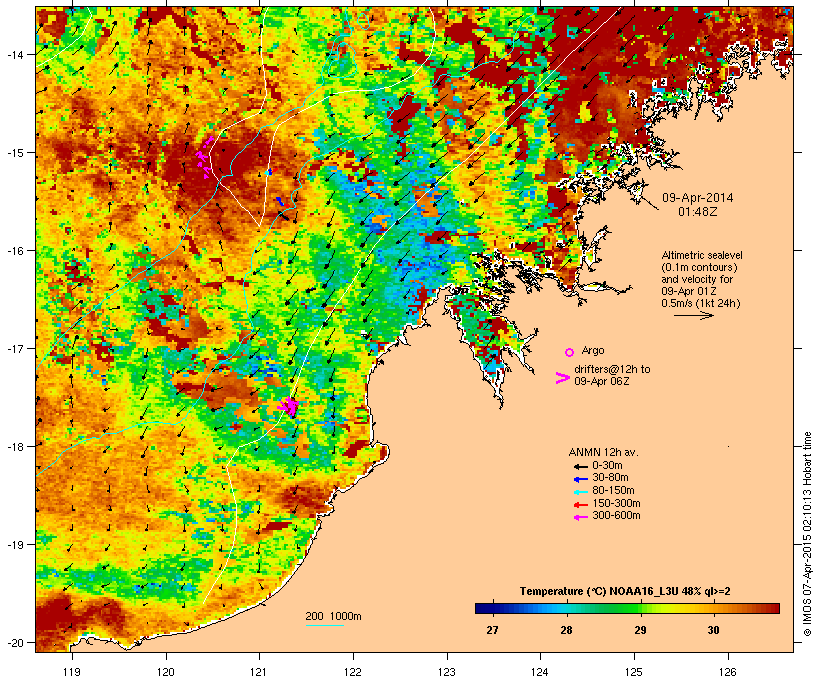Click the '0-30m' depth label

[x=607, y=466]
